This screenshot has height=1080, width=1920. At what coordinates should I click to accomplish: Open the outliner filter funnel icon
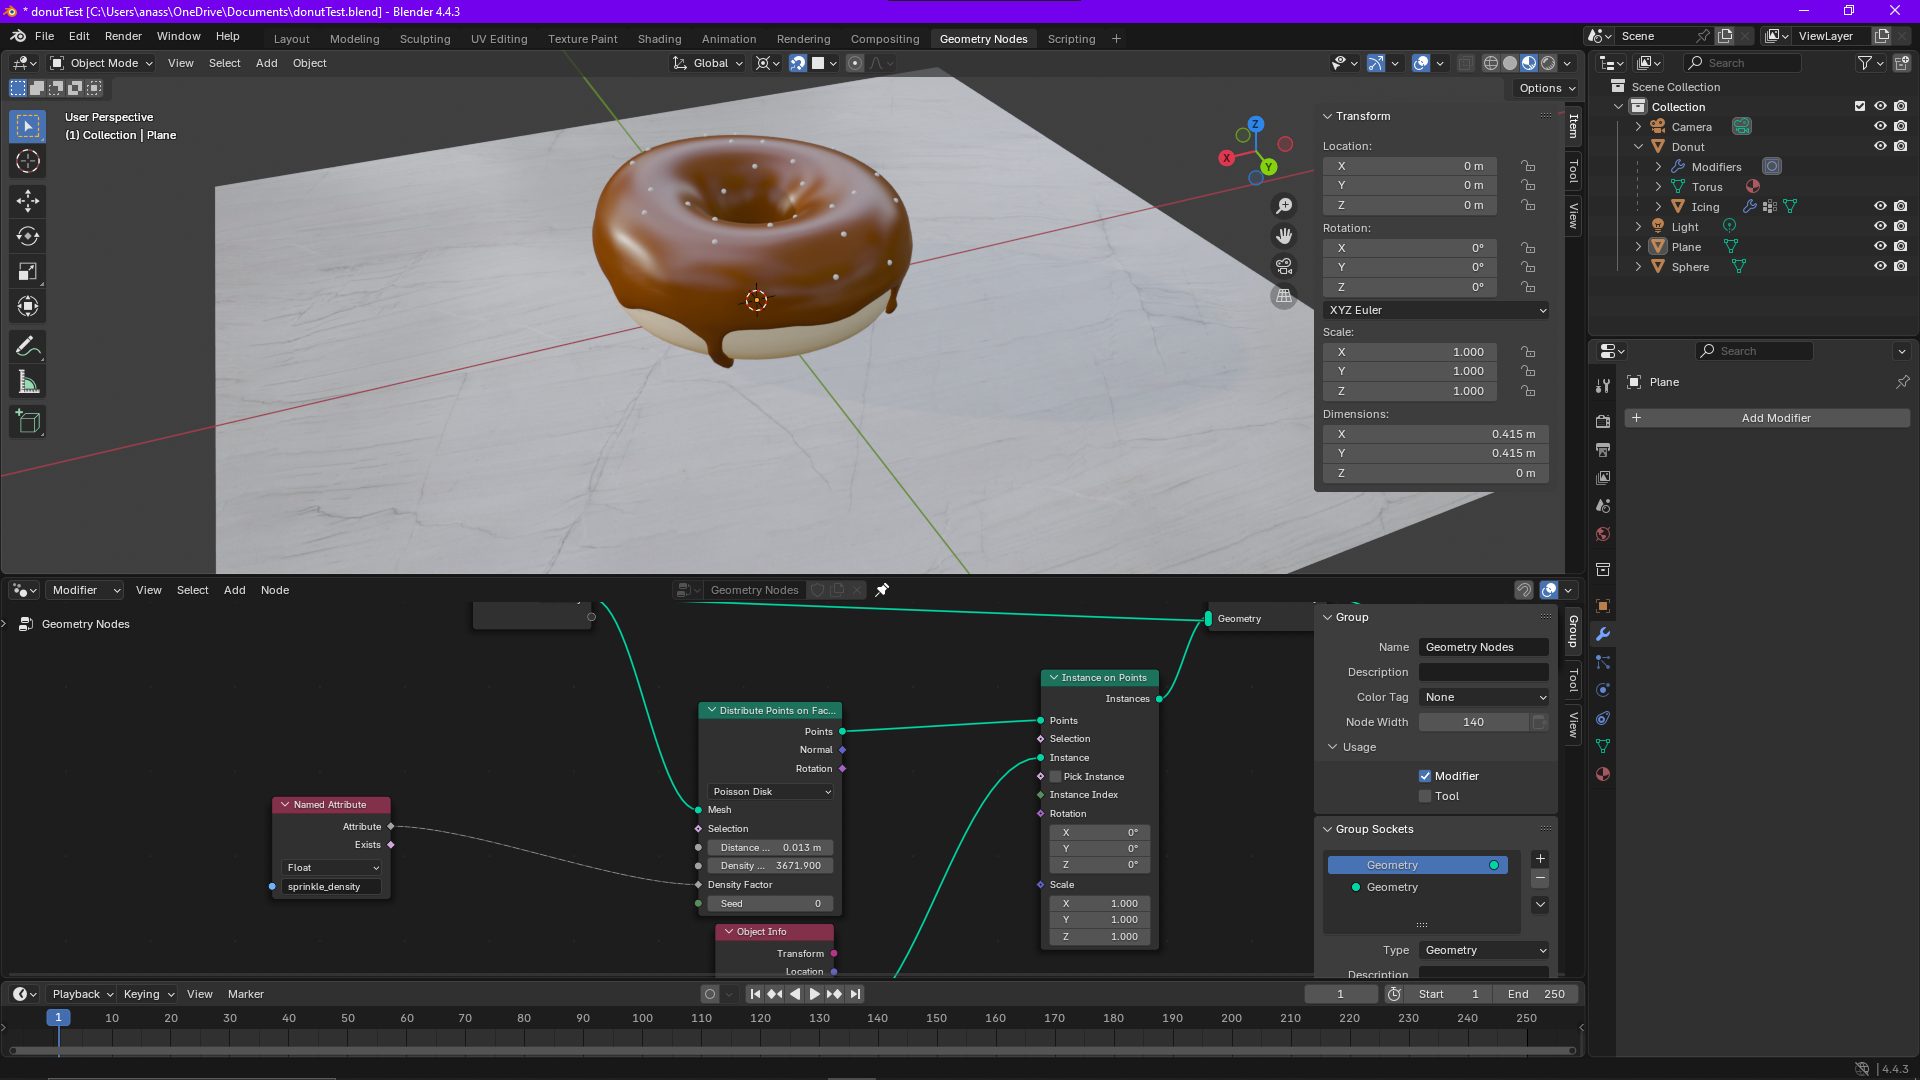(x=1865, y=63)
